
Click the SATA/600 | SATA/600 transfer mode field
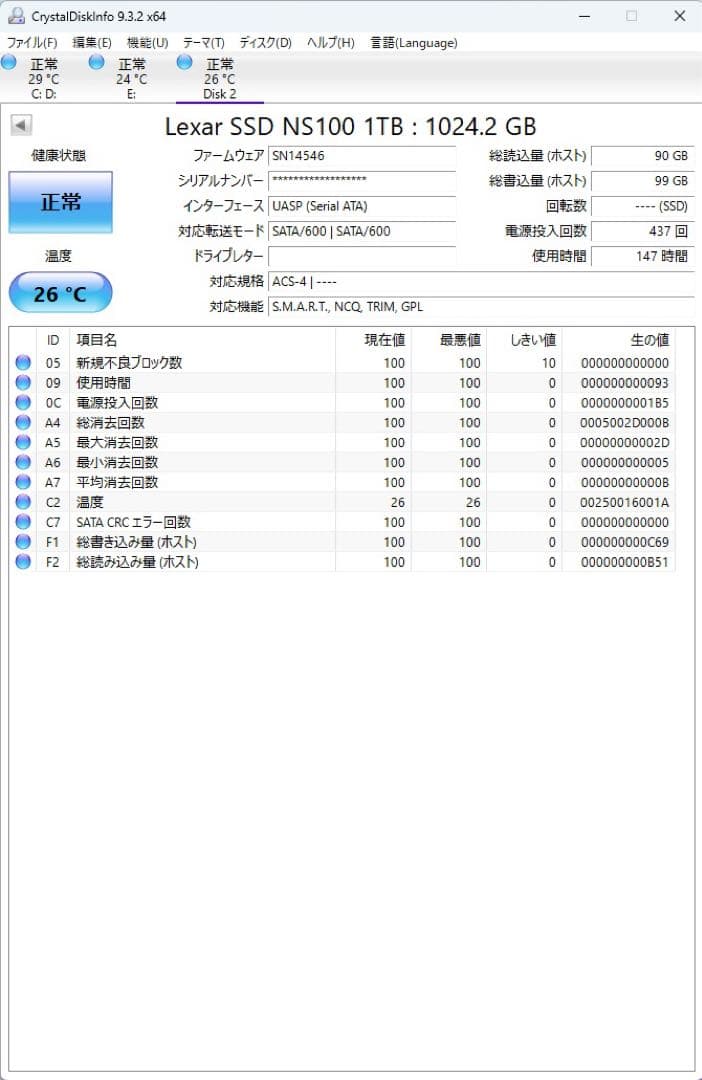click(362, 231)
